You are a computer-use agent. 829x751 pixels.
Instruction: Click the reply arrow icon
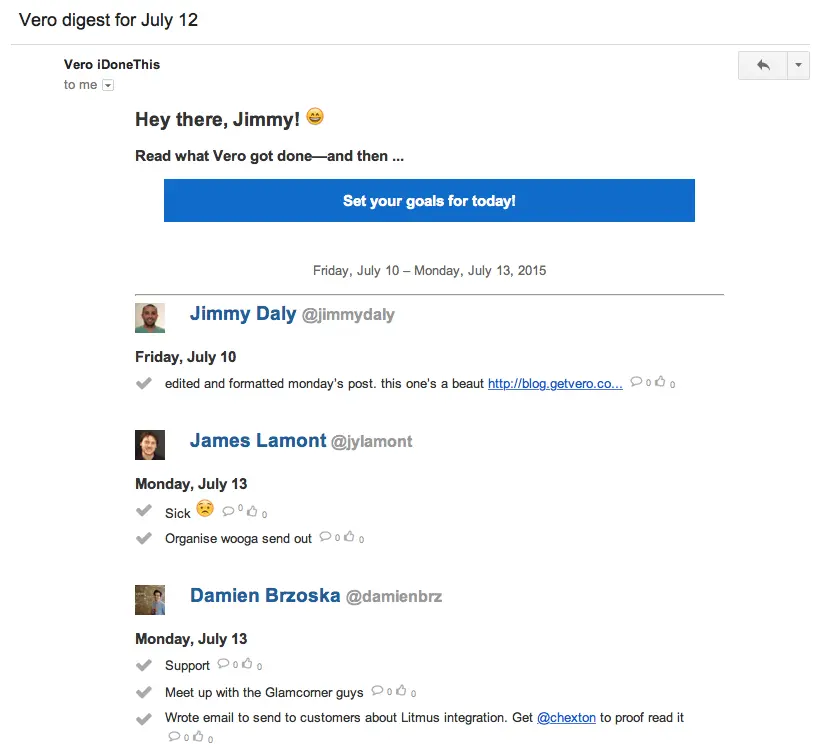pyautogui.click(x=763, y=65)
